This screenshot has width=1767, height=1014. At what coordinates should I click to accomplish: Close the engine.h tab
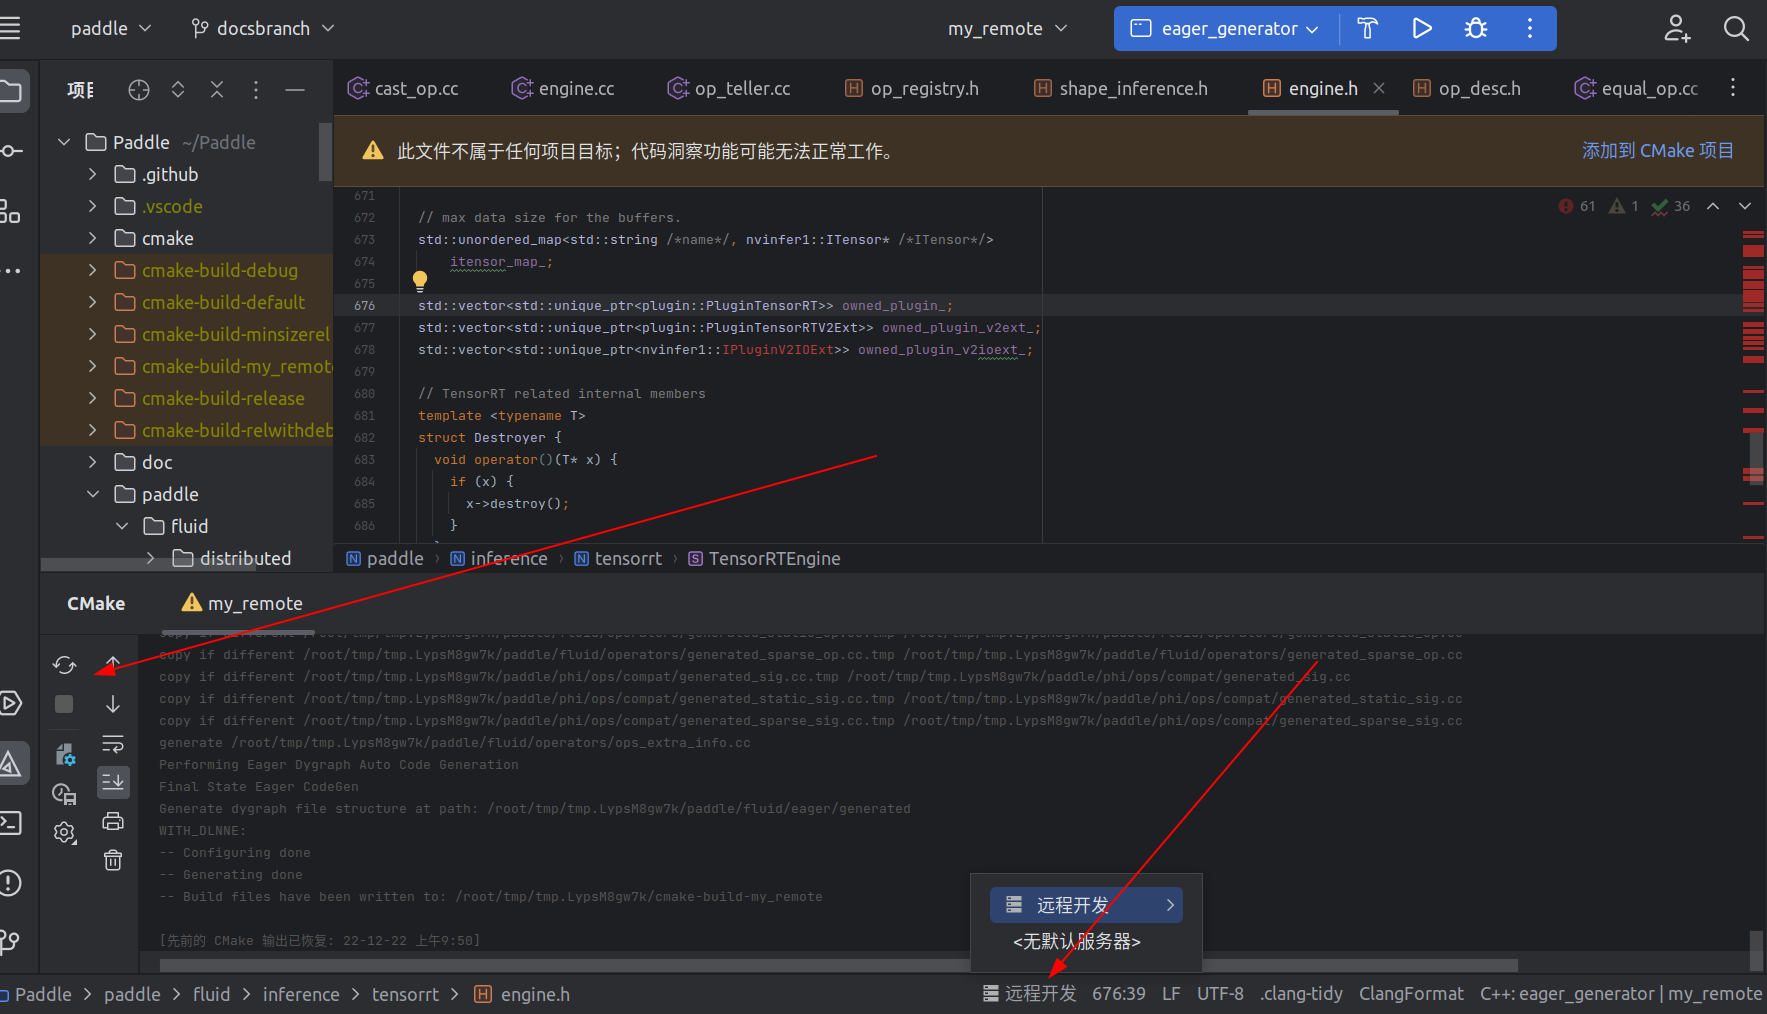coord(1379,88)
